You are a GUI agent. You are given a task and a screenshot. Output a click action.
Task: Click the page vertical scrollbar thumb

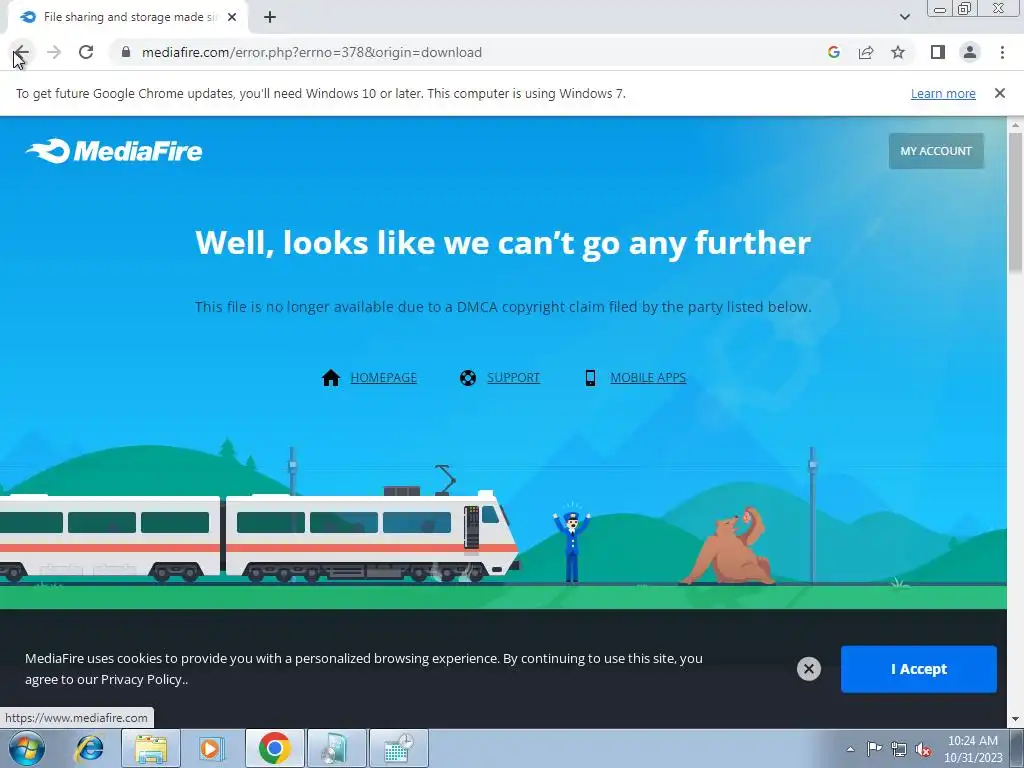(x=1016, y=202)
